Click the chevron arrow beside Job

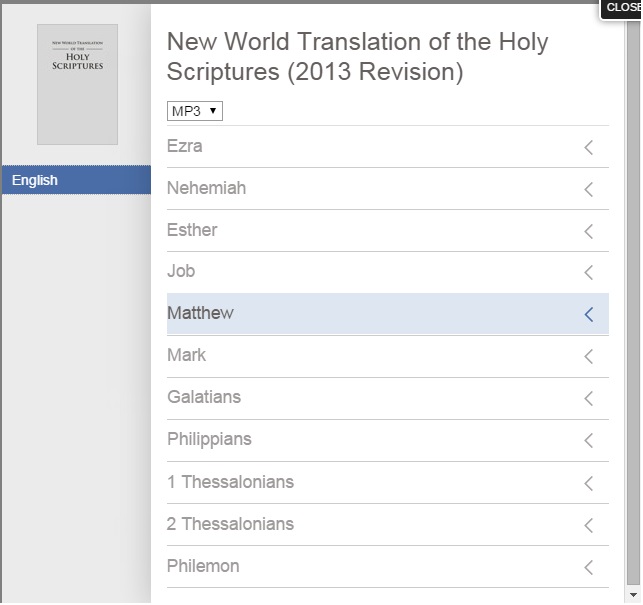coord(589,272)
